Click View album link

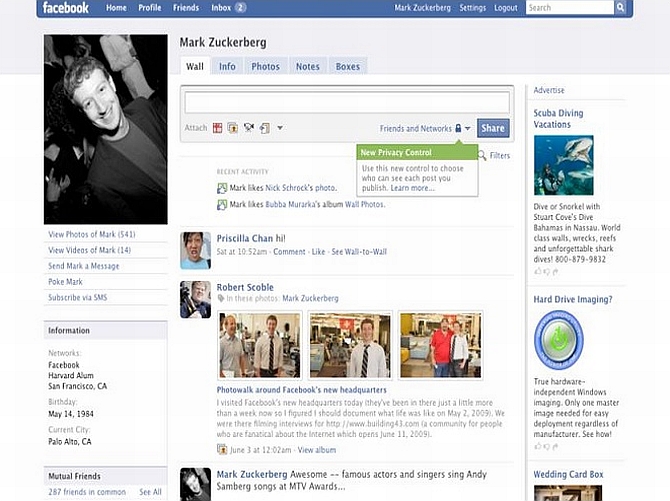tap(317, 450)
